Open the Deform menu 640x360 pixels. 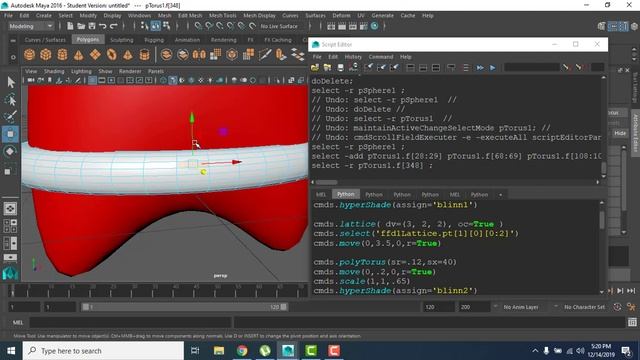tap(341, 16)
